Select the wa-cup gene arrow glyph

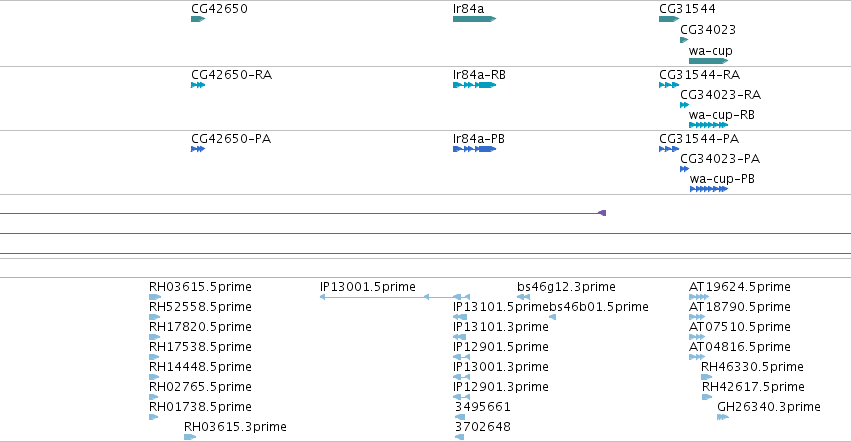point(708,61)
